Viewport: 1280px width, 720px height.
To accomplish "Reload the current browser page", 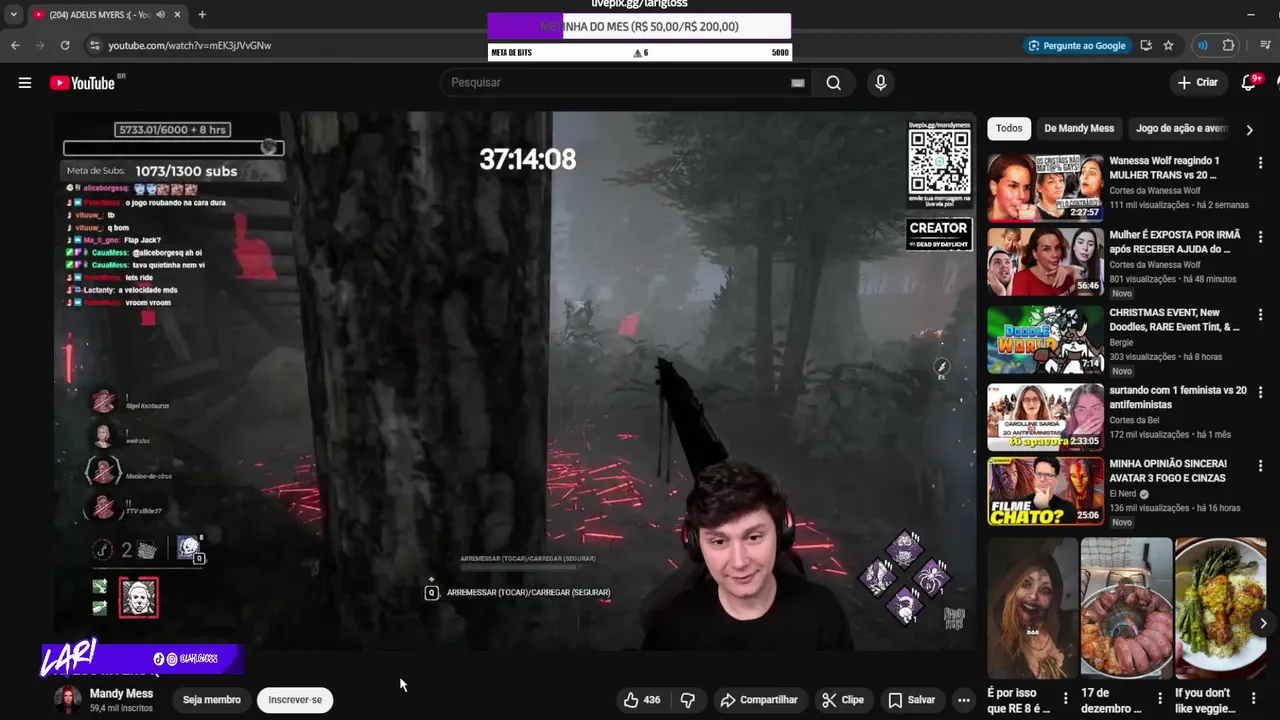I will [x=65, y=45].
